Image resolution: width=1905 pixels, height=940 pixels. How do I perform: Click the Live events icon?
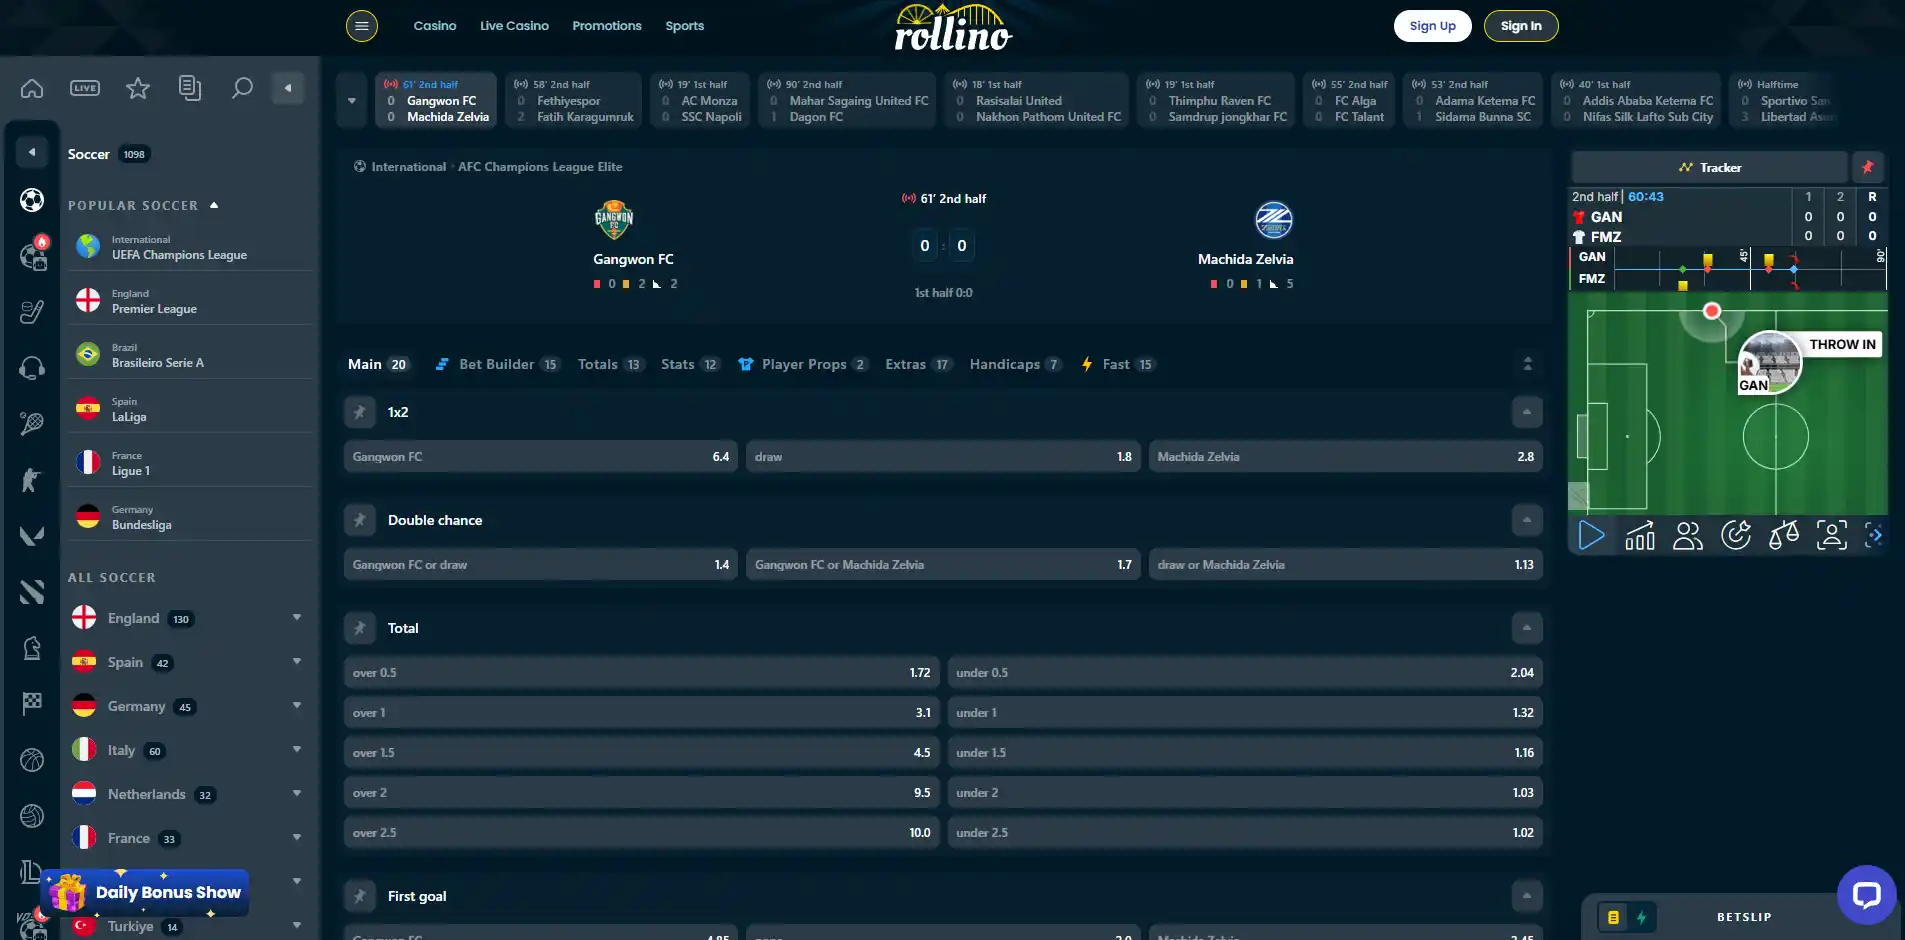click(85, 88)
